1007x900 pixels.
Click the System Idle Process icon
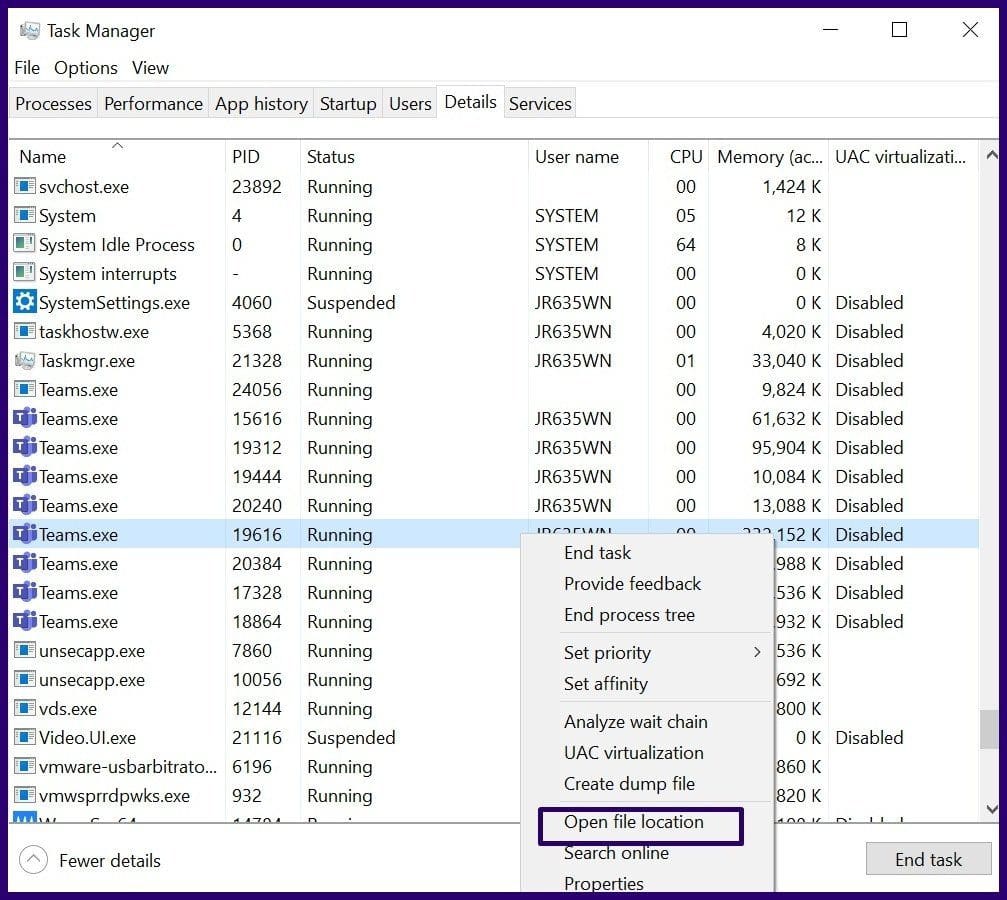pos(24,244)
